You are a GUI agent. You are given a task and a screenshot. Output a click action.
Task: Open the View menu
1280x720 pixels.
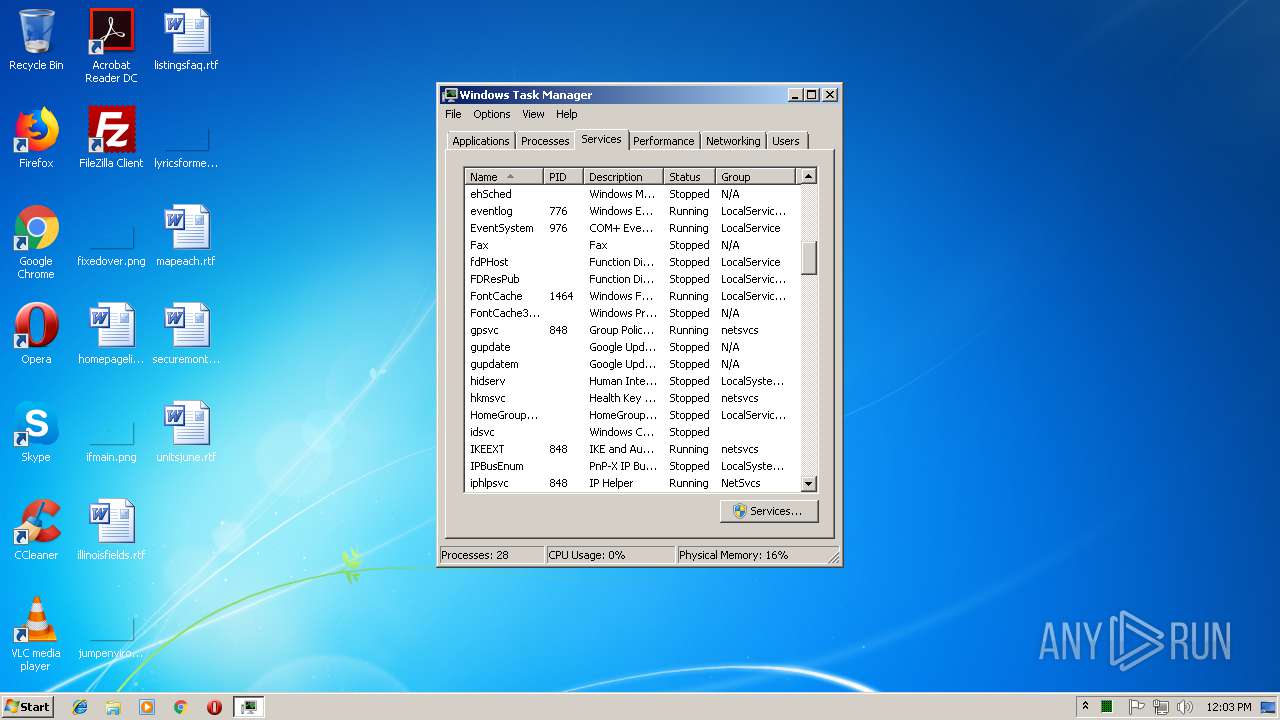pyautogui.click(x=533, y=114)
